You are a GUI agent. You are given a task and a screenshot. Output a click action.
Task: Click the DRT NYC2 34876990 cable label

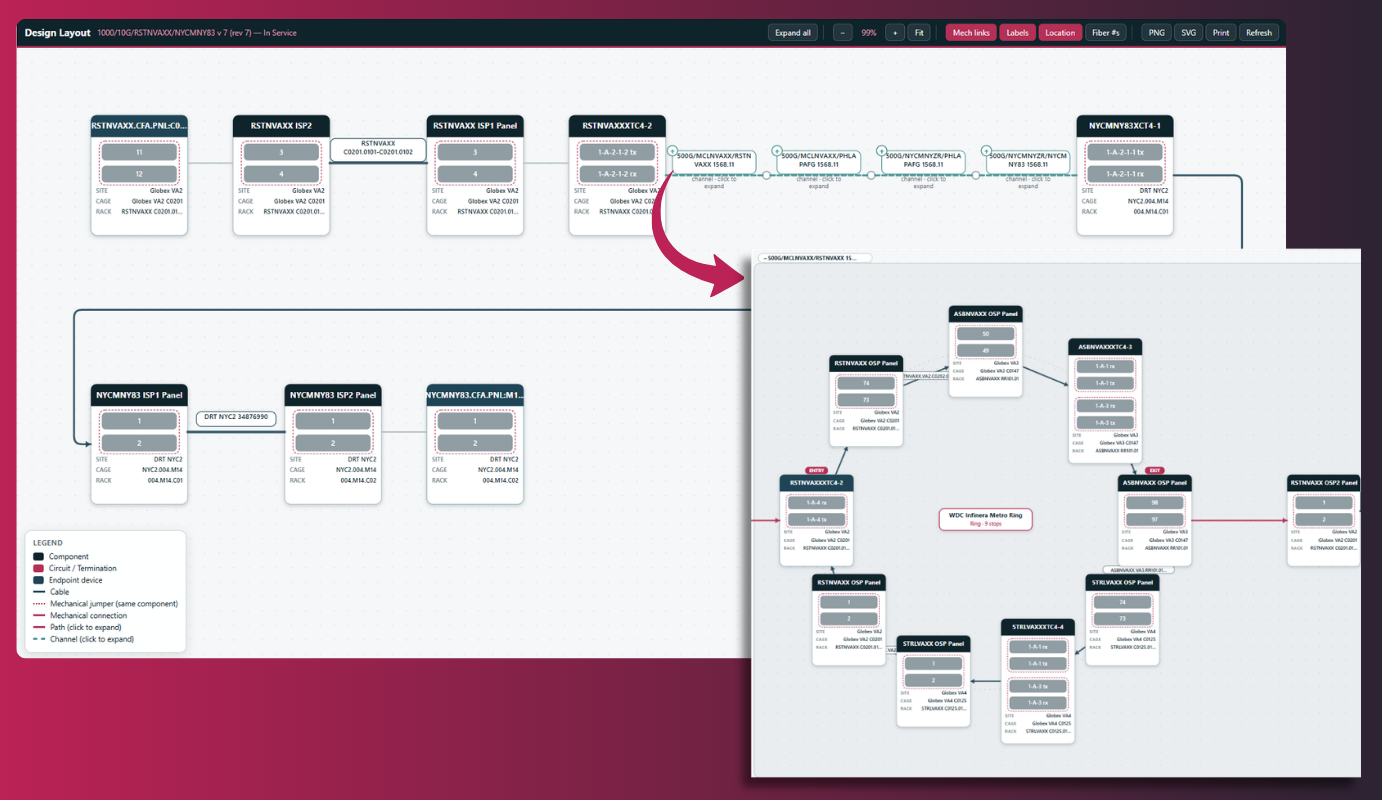tap(236, 417)
